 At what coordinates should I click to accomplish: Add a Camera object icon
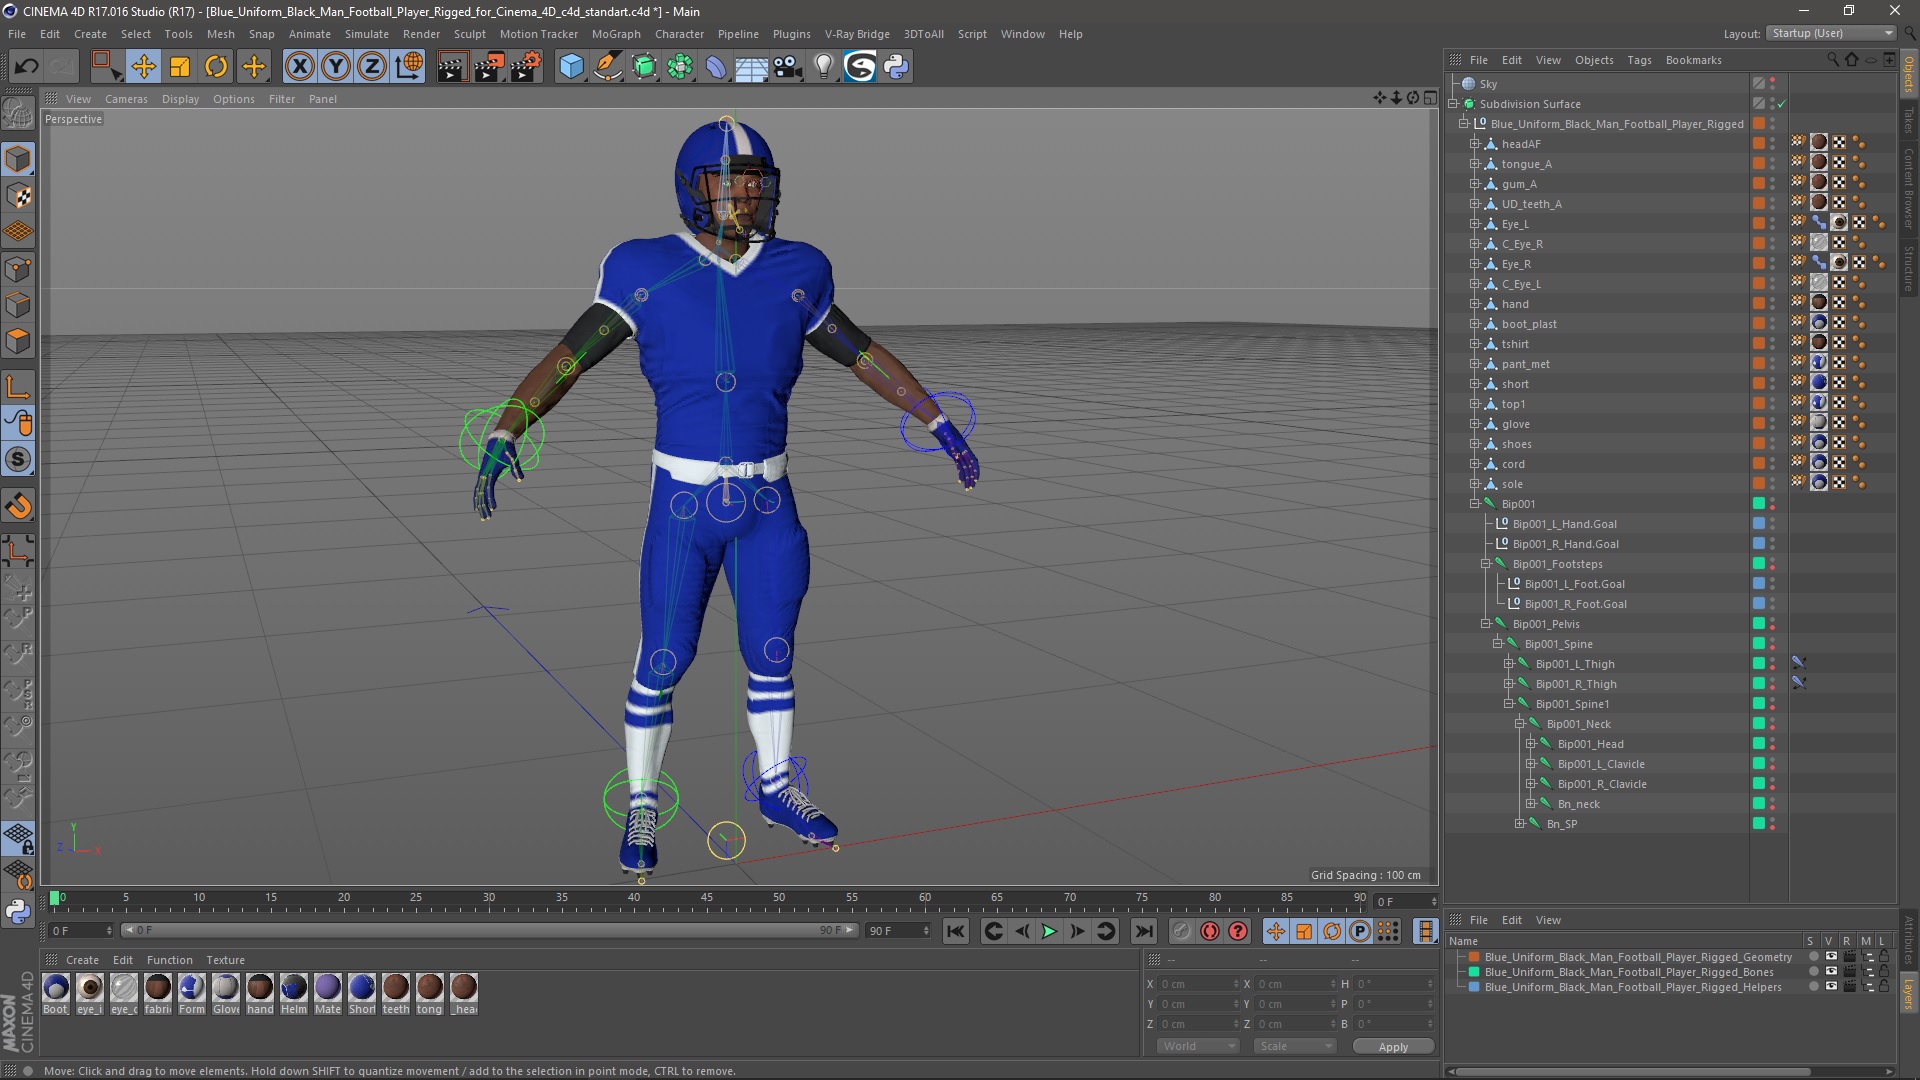(x=788, y=67)
